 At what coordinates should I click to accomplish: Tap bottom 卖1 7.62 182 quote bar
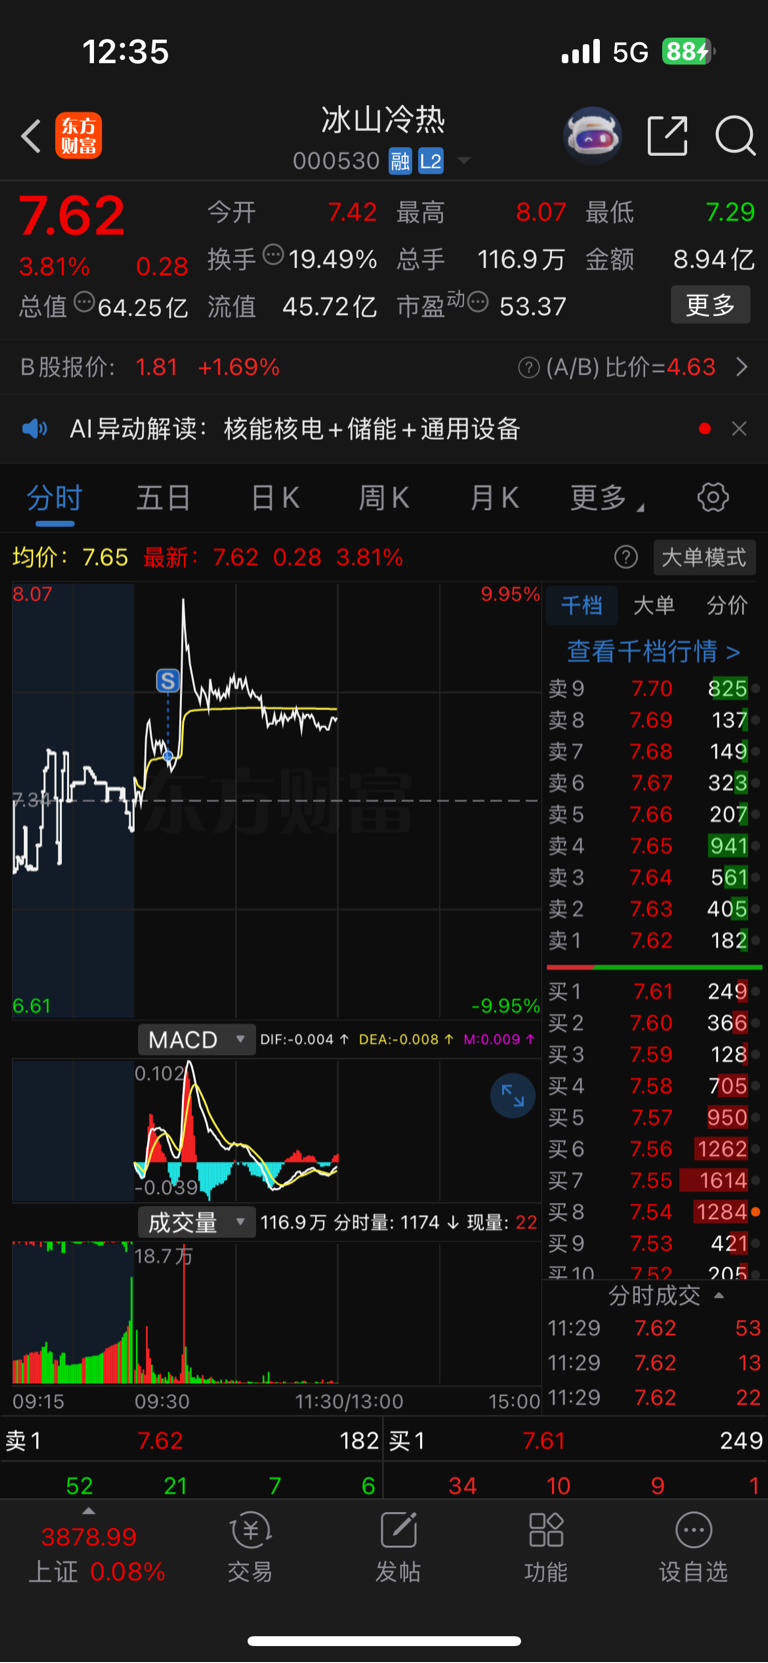[x=192, y=1441]
